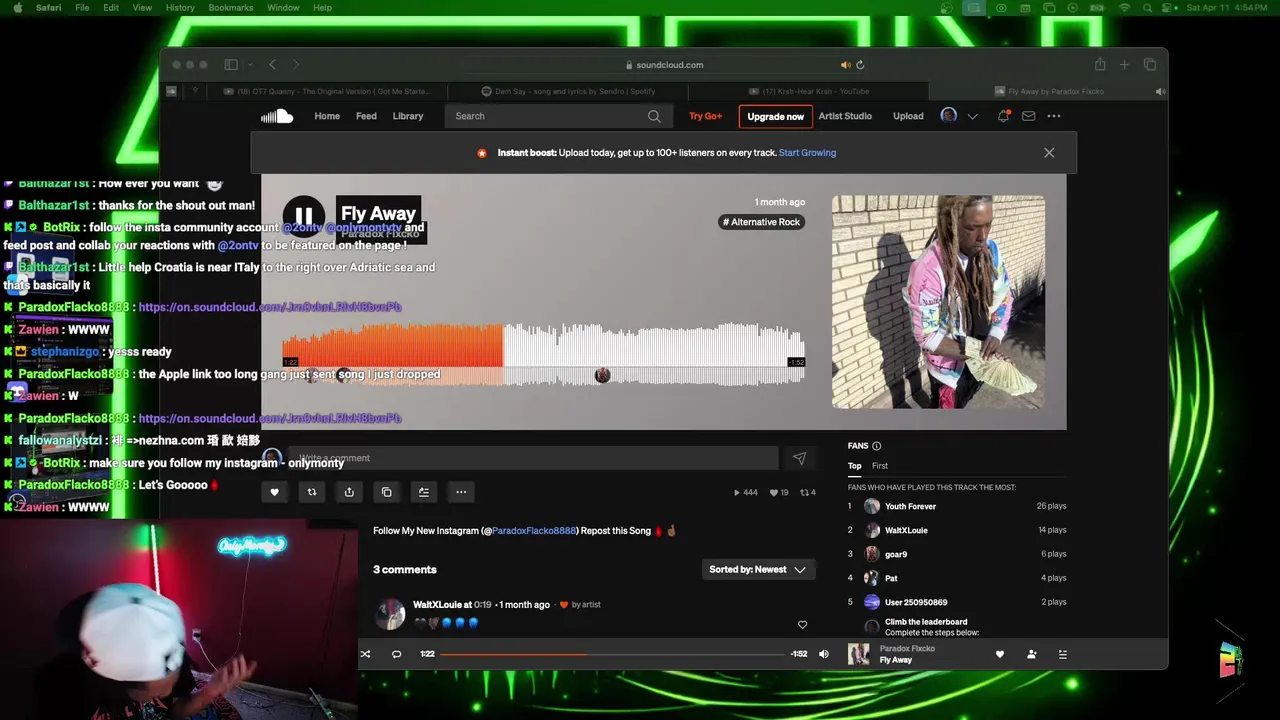Viewport: 1280px width, 720px height.
Task: Open User 250950869 fan profile
Action: [916, 603]
